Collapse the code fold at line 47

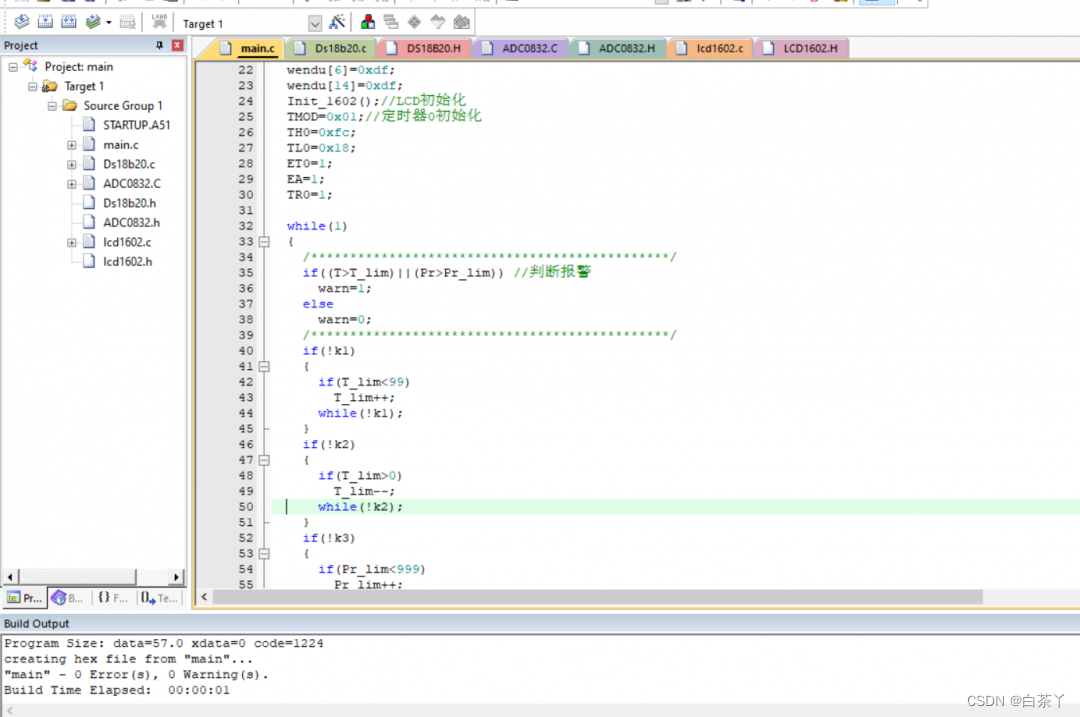(264, 460)
